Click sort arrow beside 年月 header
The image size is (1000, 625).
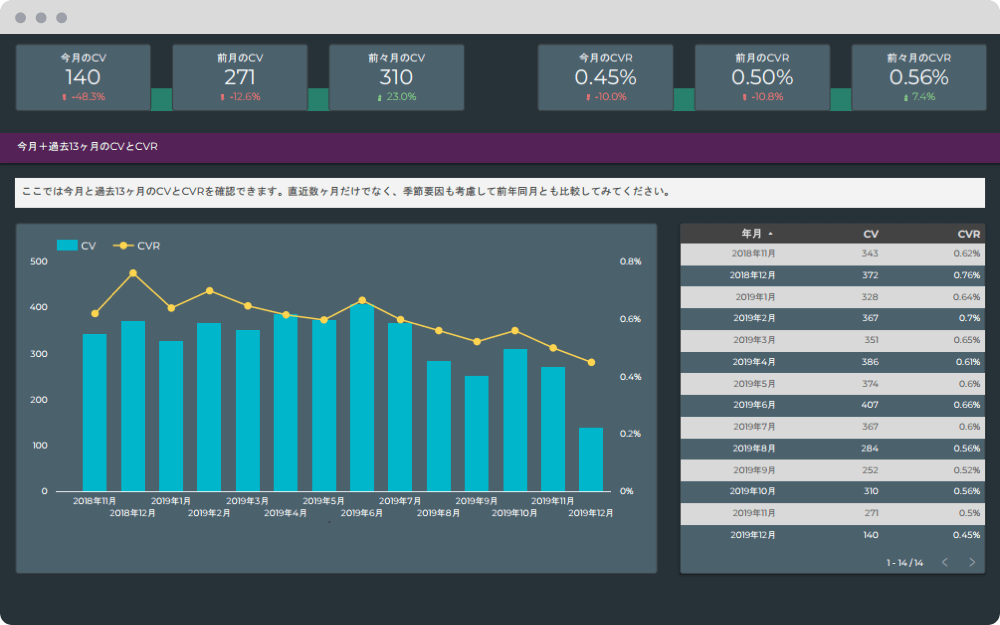point(770,234)
